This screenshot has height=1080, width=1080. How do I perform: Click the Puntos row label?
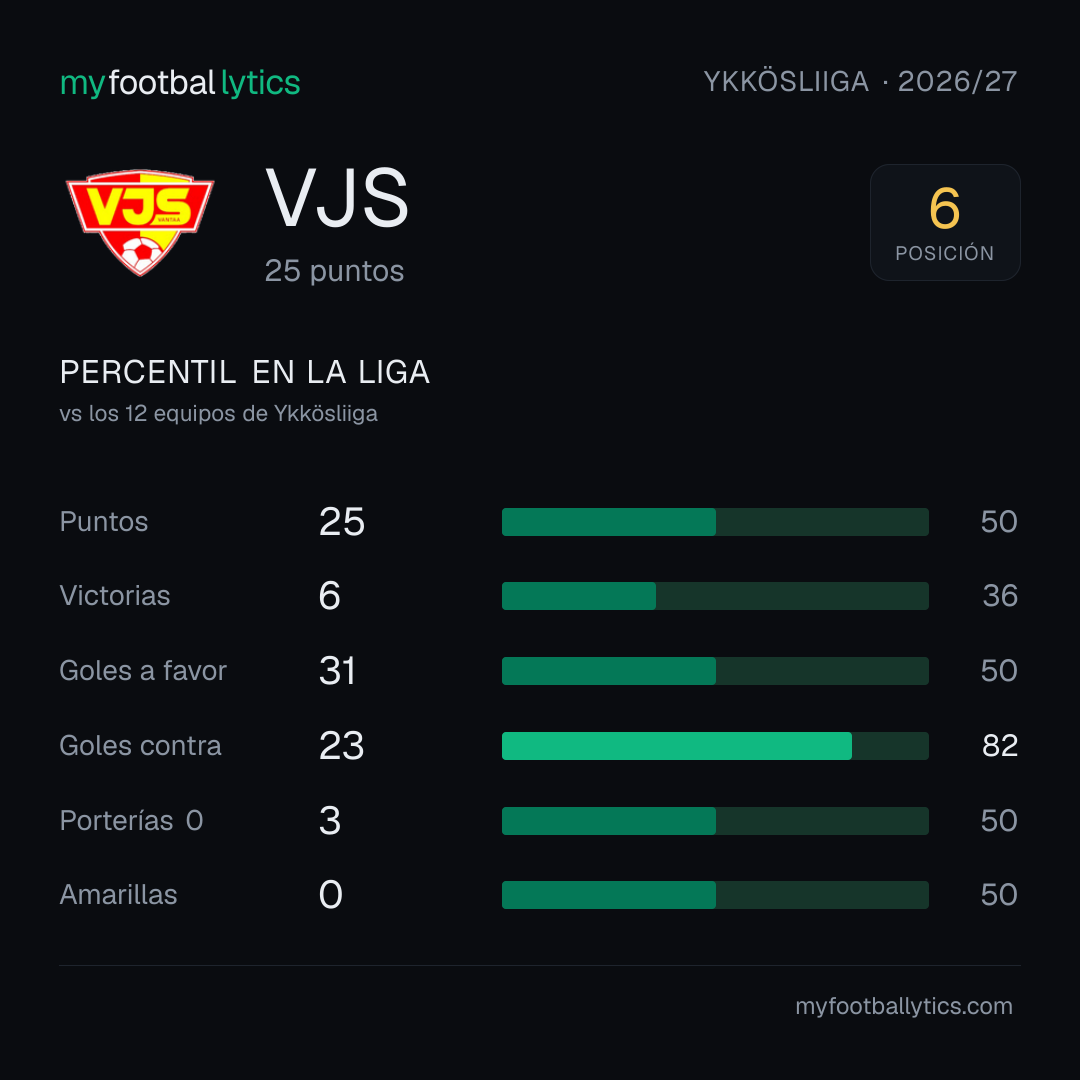tap(104, 522)
